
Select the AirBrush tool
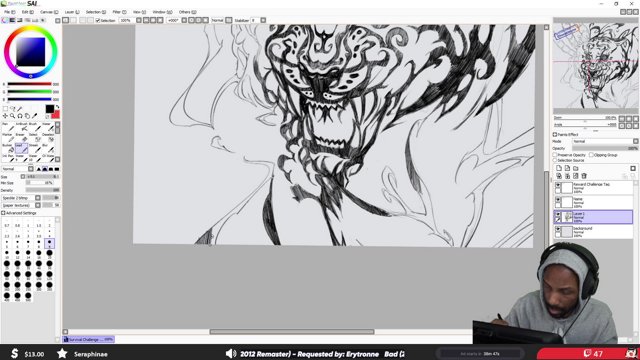[x=21, y=128]
